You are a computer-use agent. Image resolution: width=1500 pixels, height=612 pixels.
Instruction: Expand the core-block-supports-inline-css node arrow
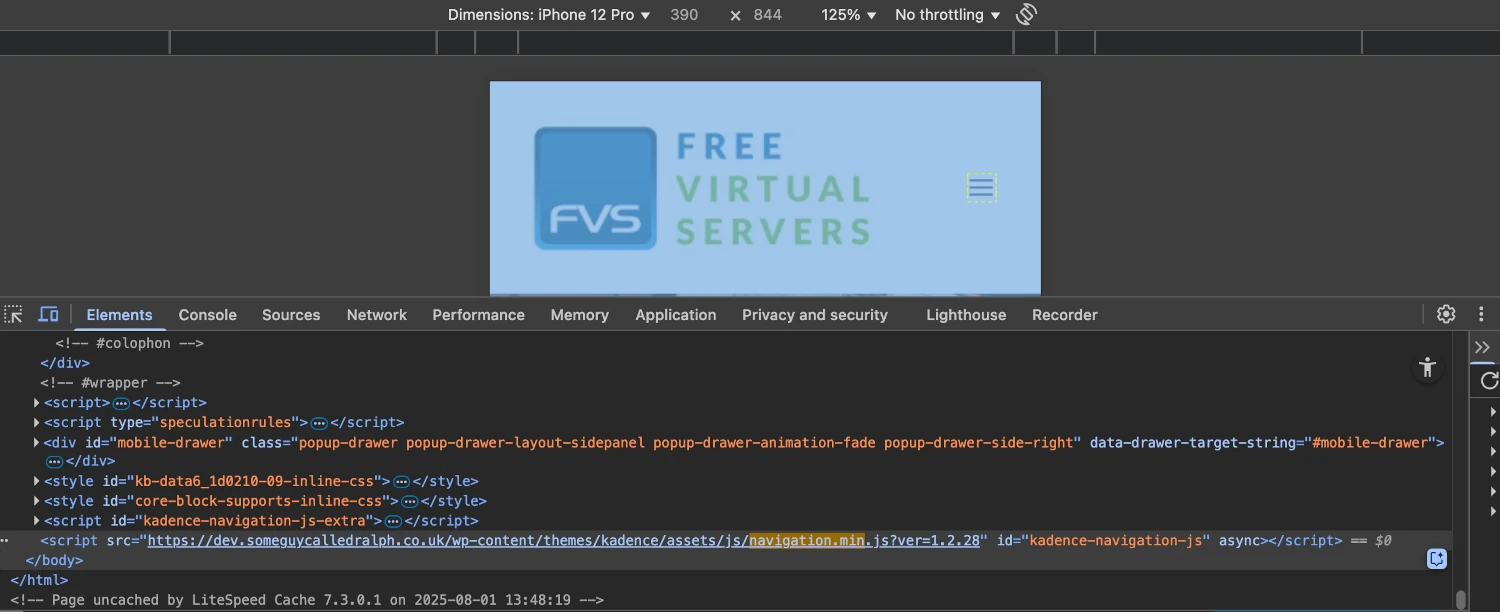coord(37,501)
